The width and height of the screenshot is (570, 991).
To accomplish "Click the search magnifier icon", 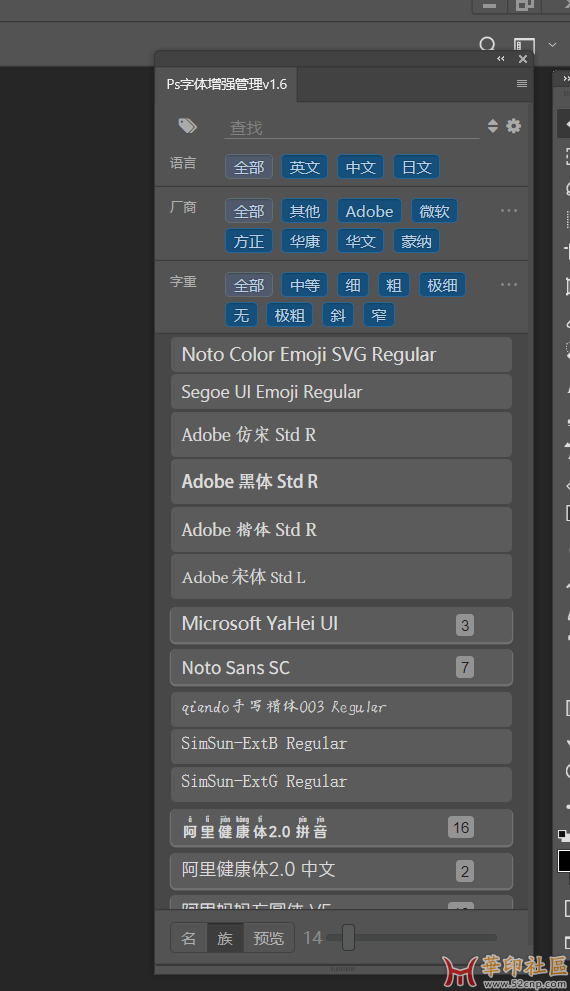I will [487, 46].
